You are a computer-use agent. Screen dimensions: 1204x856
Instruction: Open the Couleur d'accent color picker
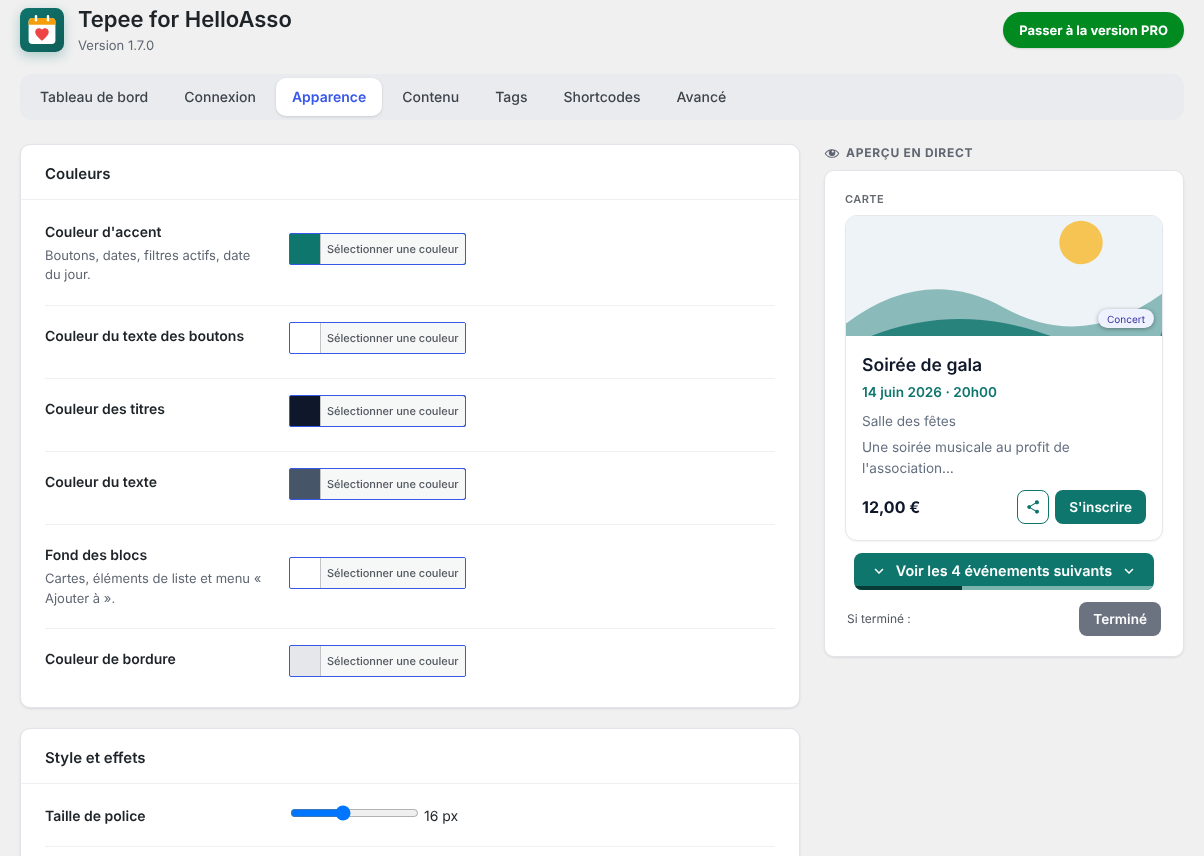point(377,249)
